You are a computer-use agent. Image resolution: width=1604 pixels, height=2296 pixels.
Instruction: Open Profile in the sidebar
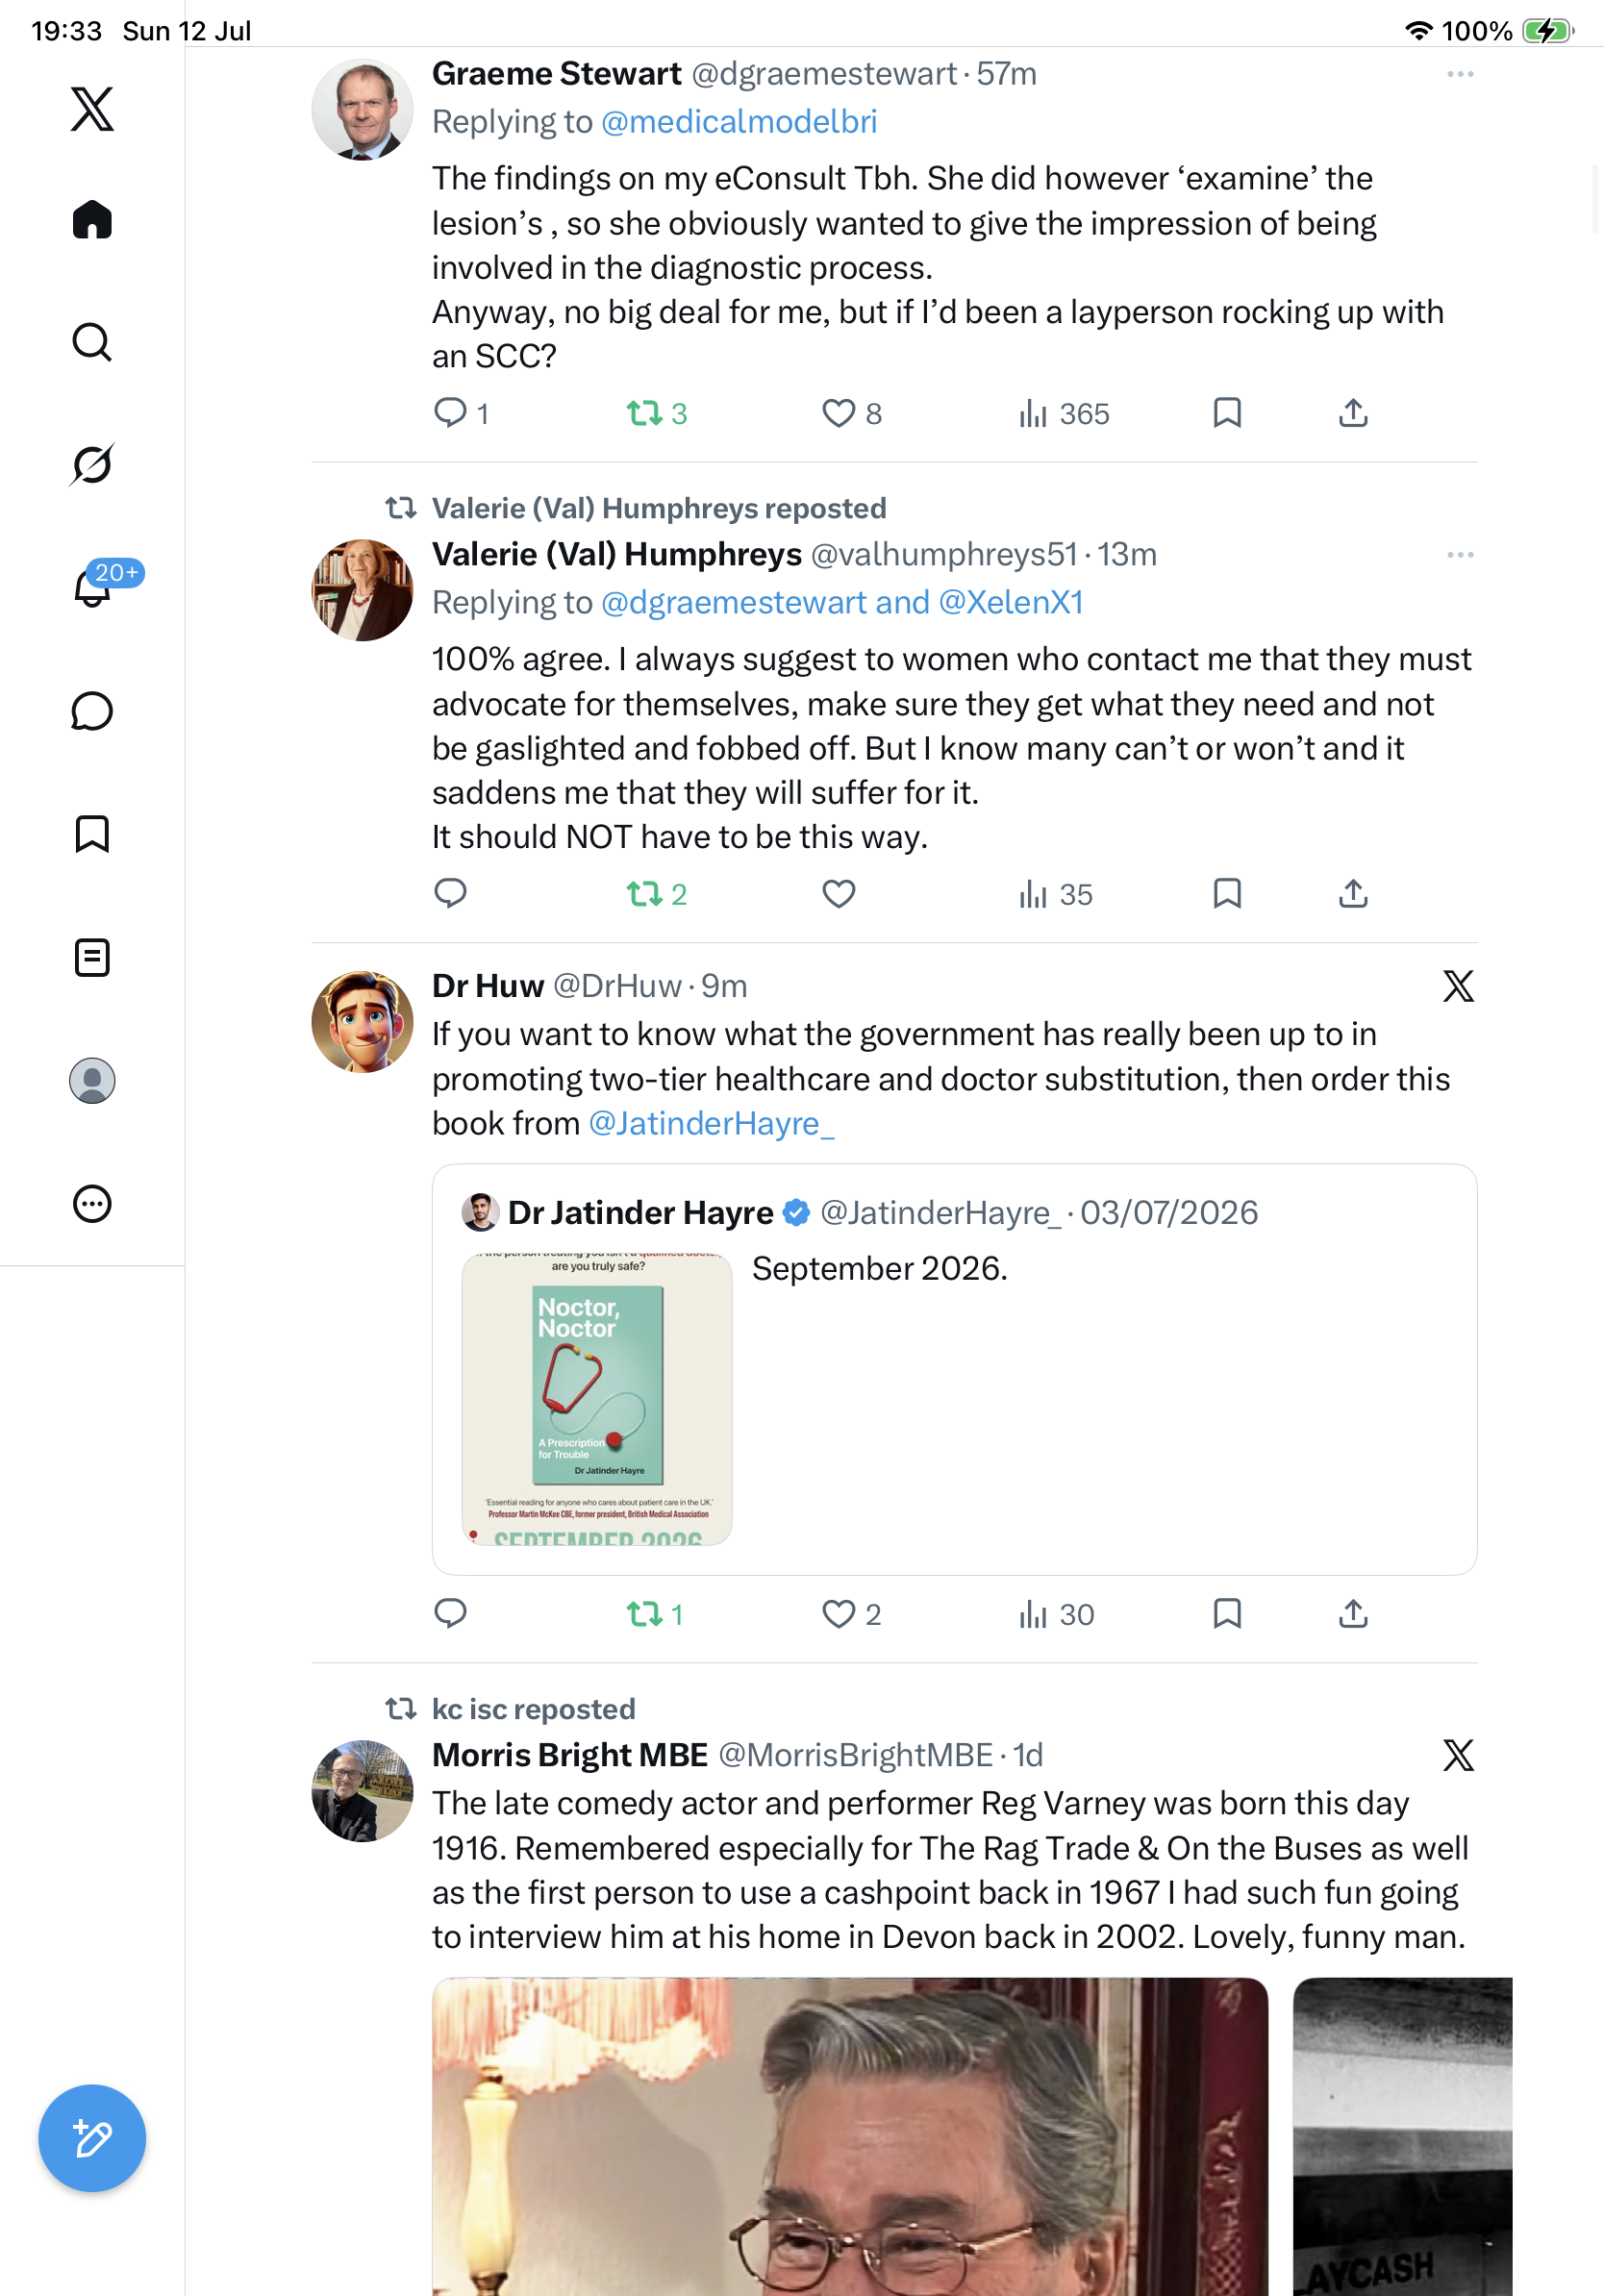(x=92, y=1080)
